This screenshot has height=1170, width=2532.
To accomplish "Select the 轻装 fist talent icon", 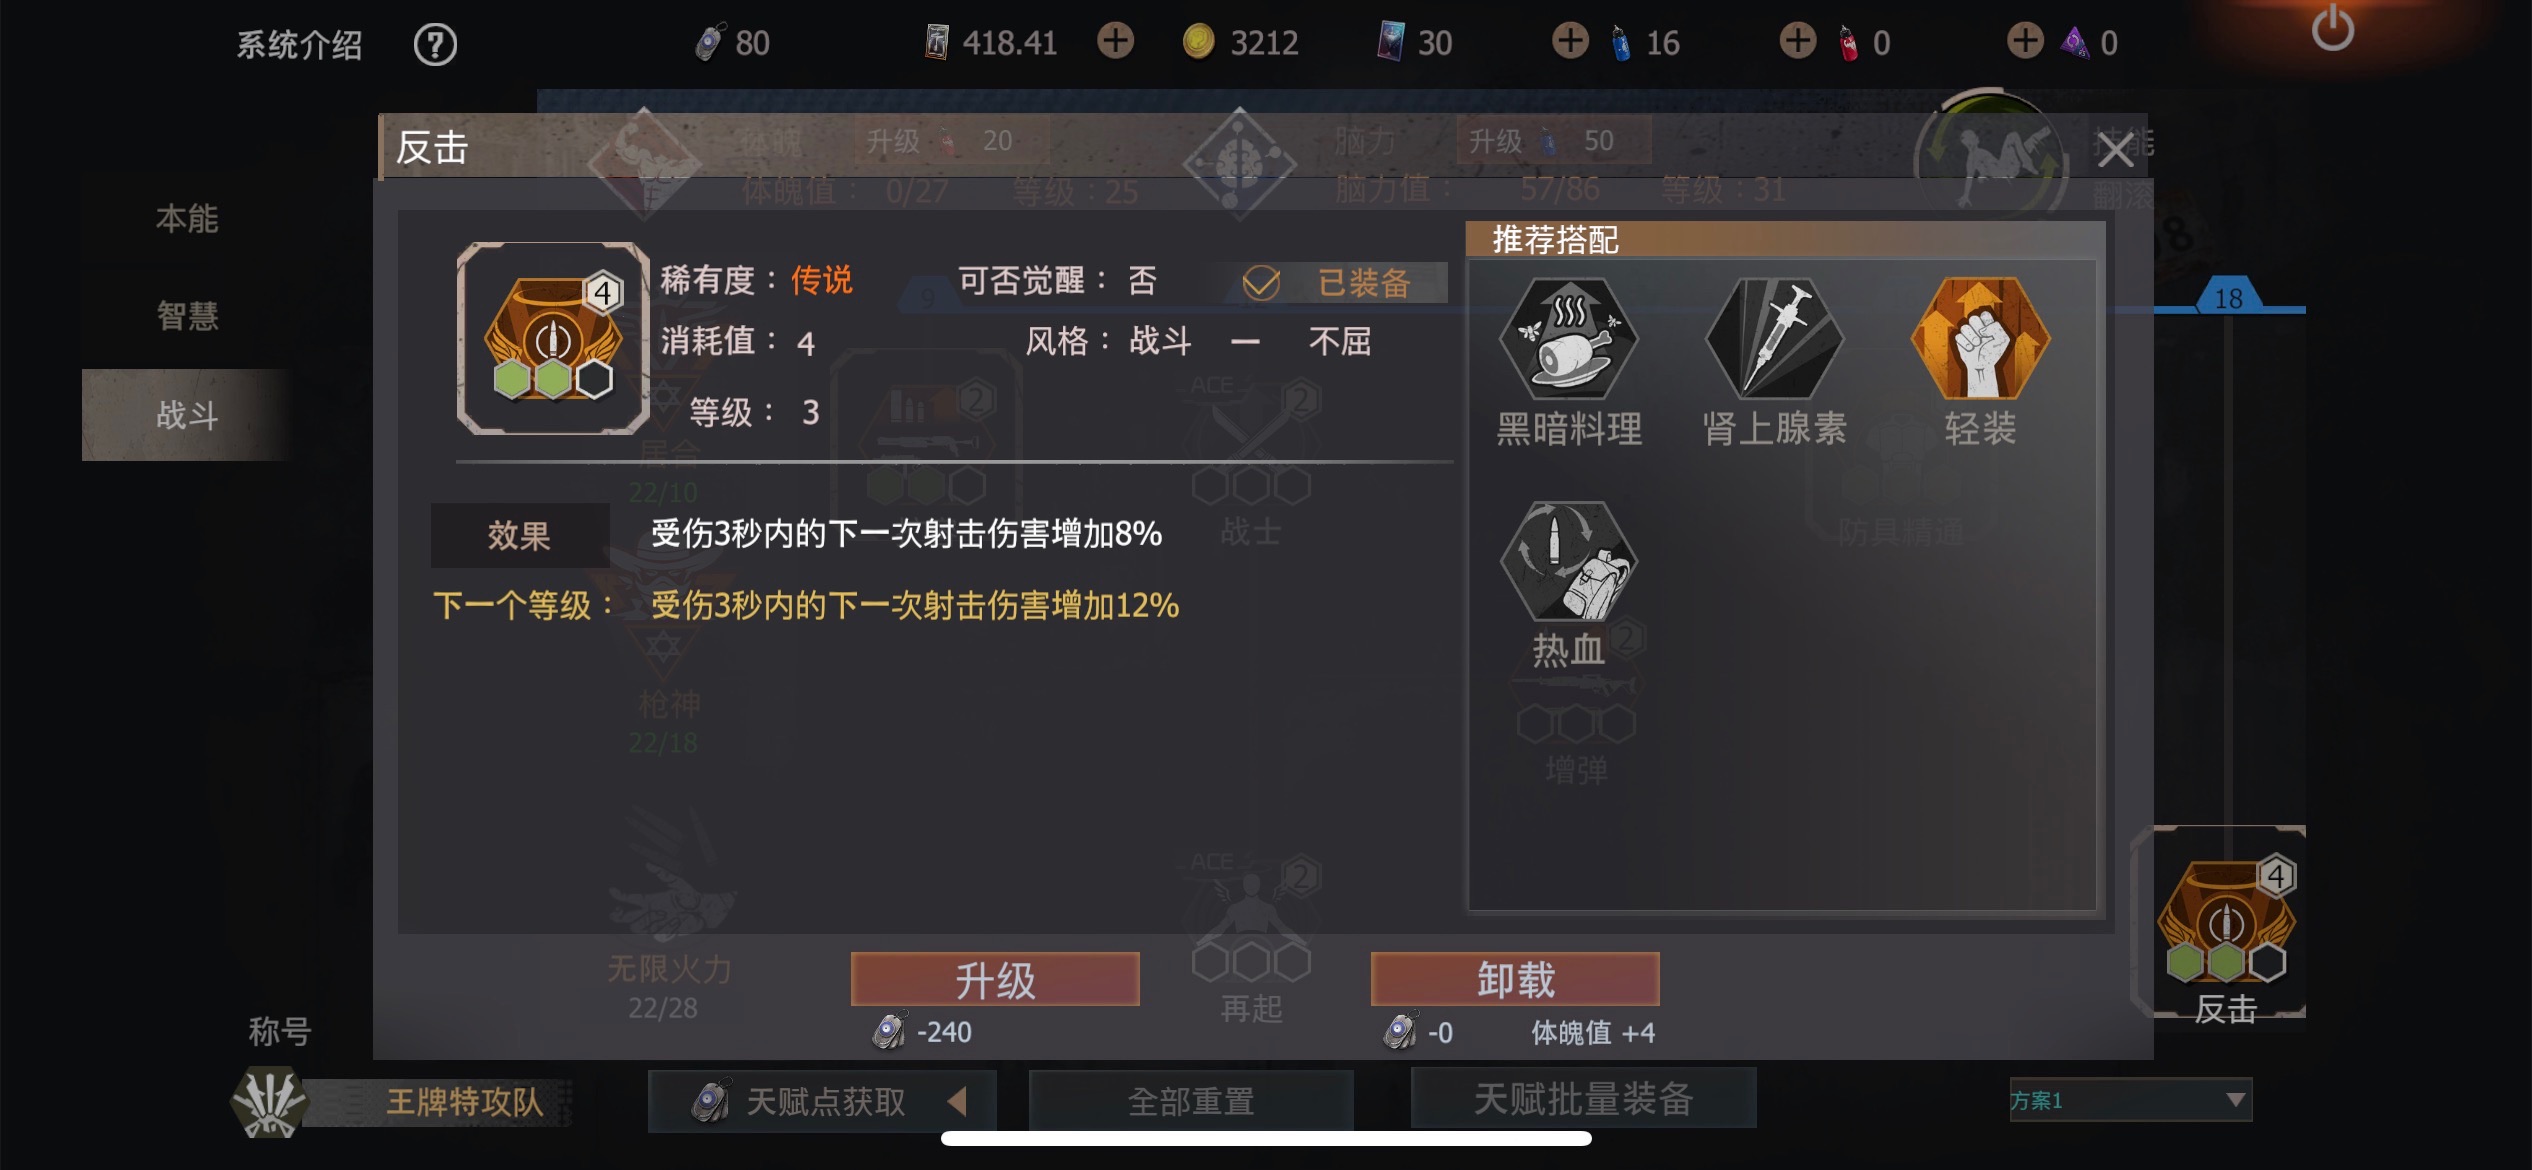I will [x=1980, y=339].
